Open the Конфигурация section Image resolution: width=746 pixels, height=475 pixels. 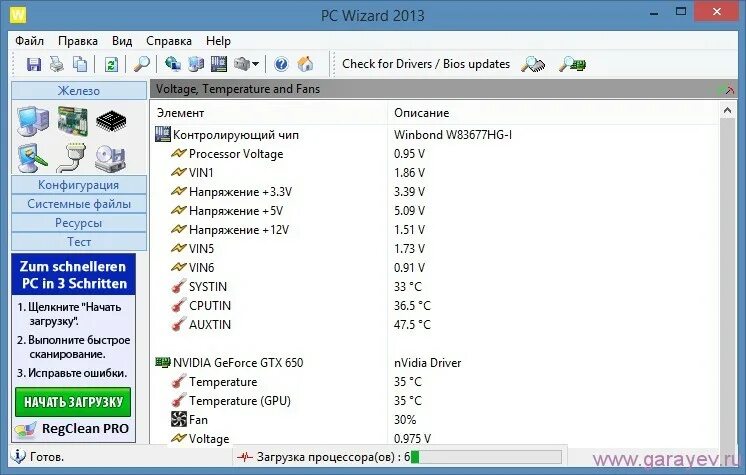[x=79, y=185]
